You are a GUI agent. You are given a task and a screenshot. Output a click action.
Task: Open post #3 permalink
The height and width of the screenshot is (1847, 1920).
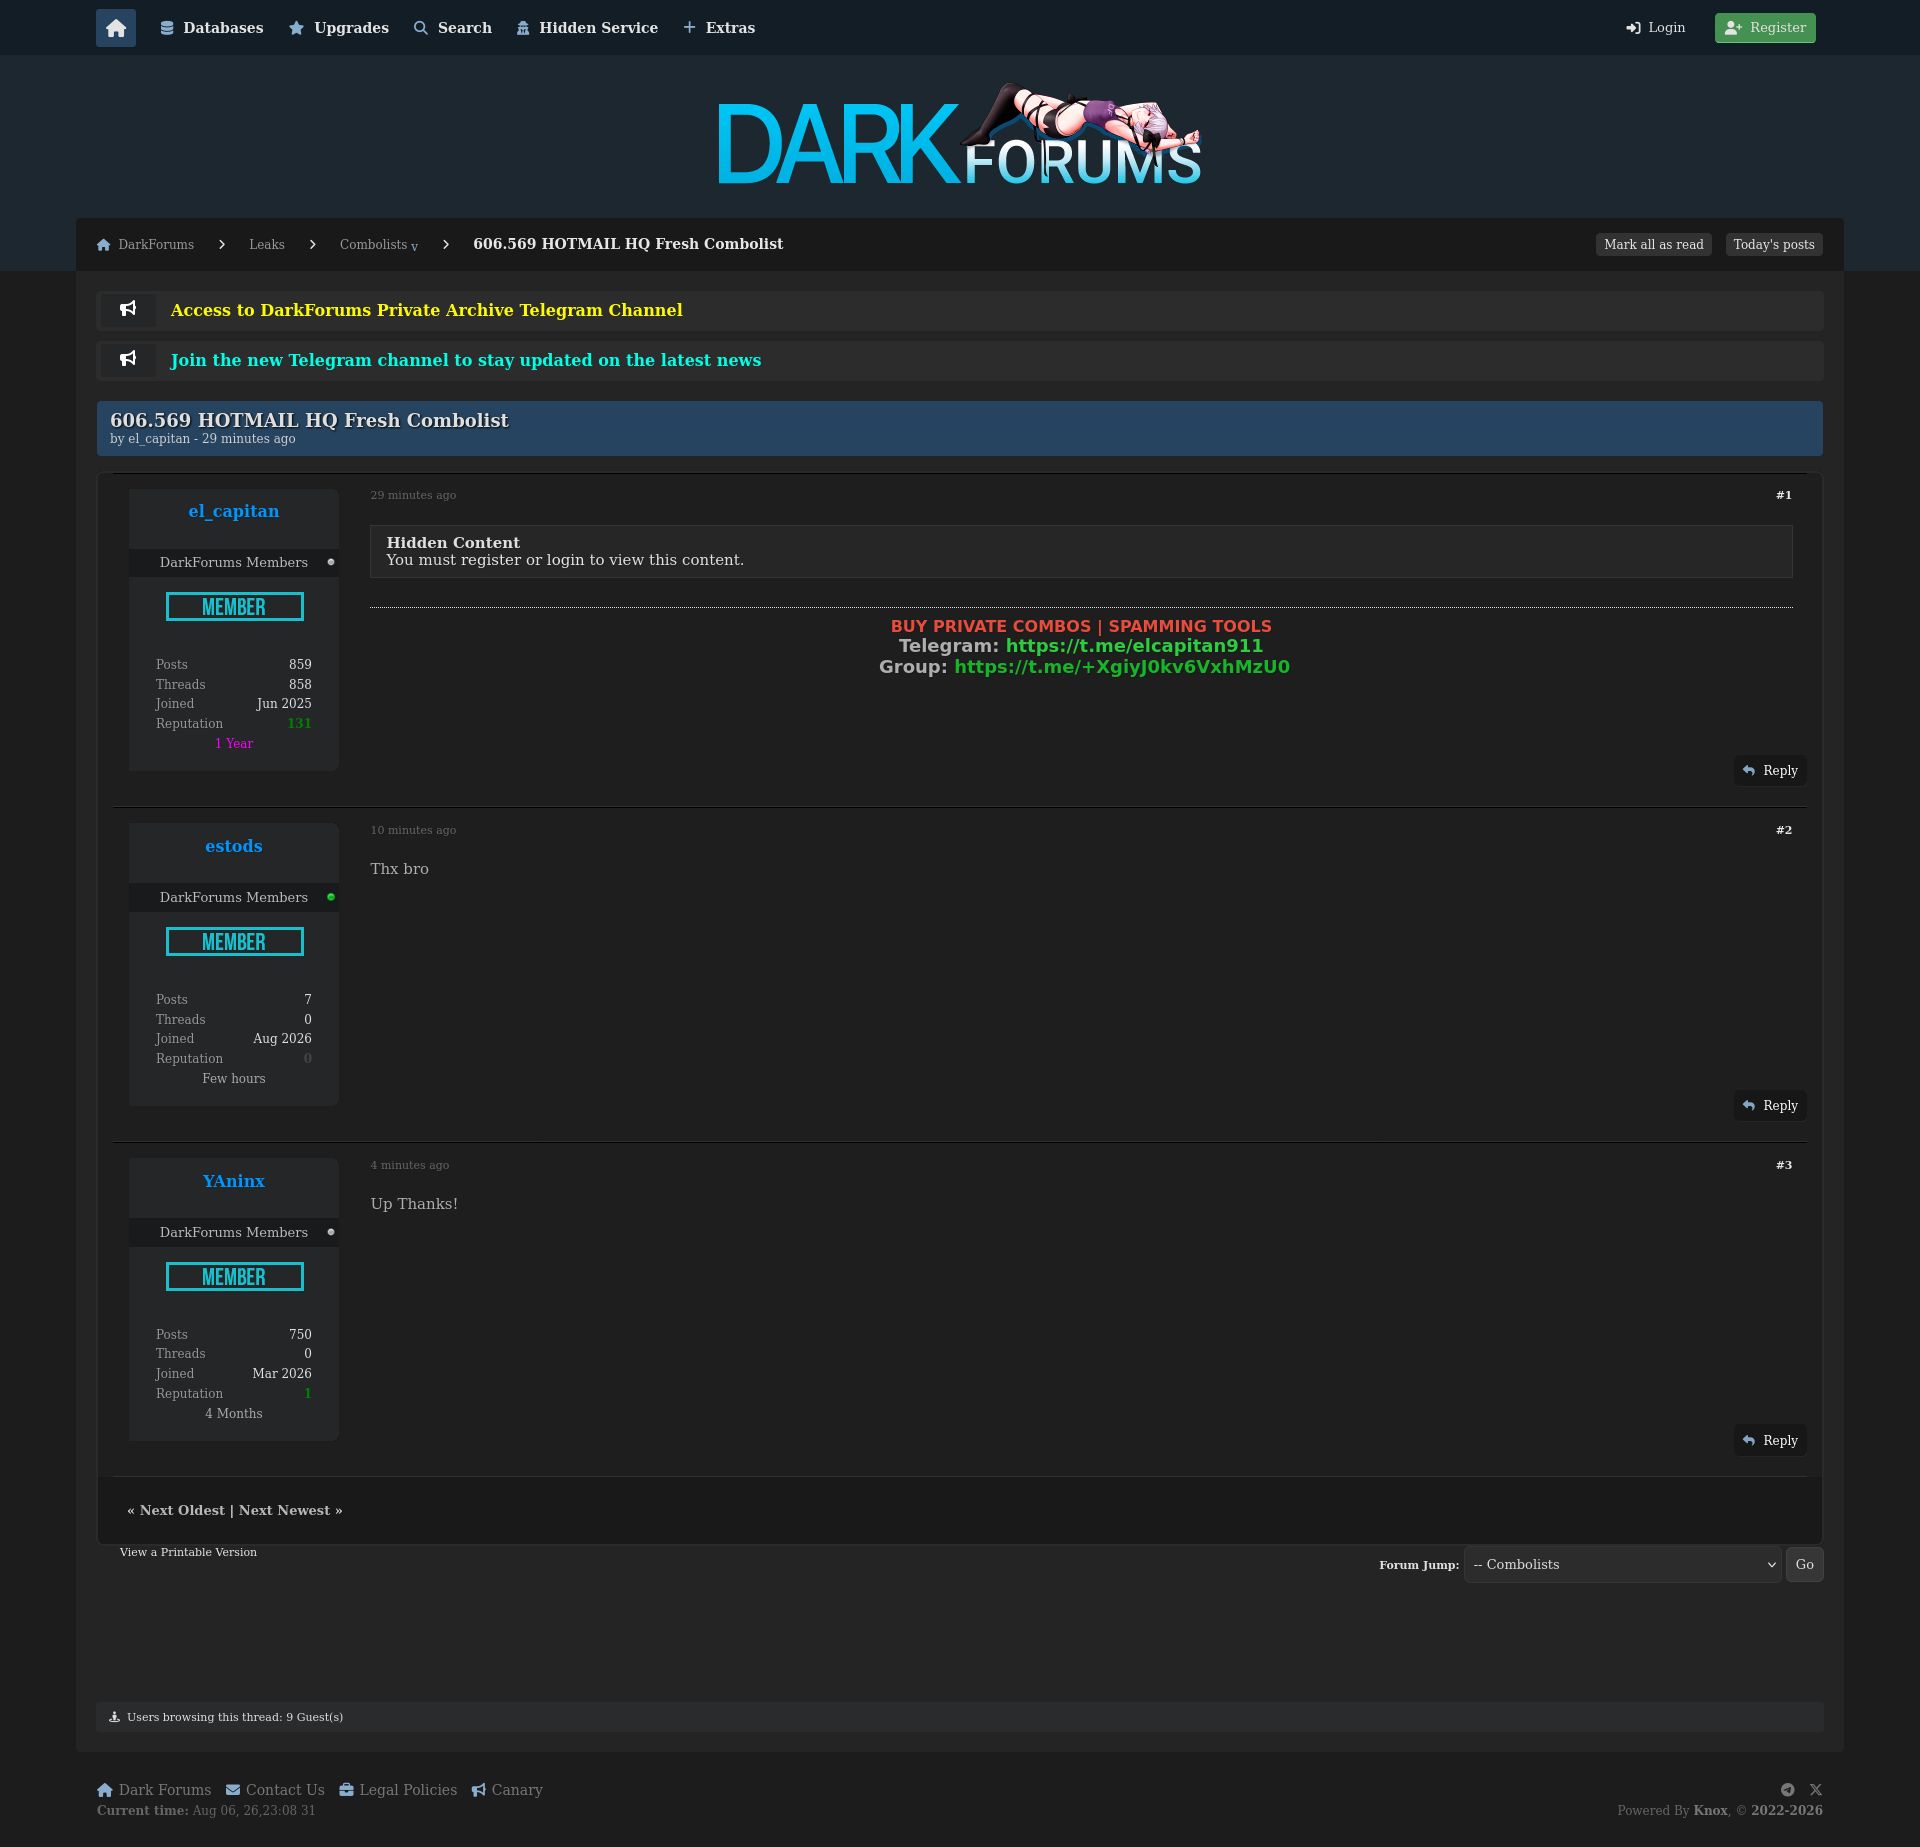coord(1784,1166)
